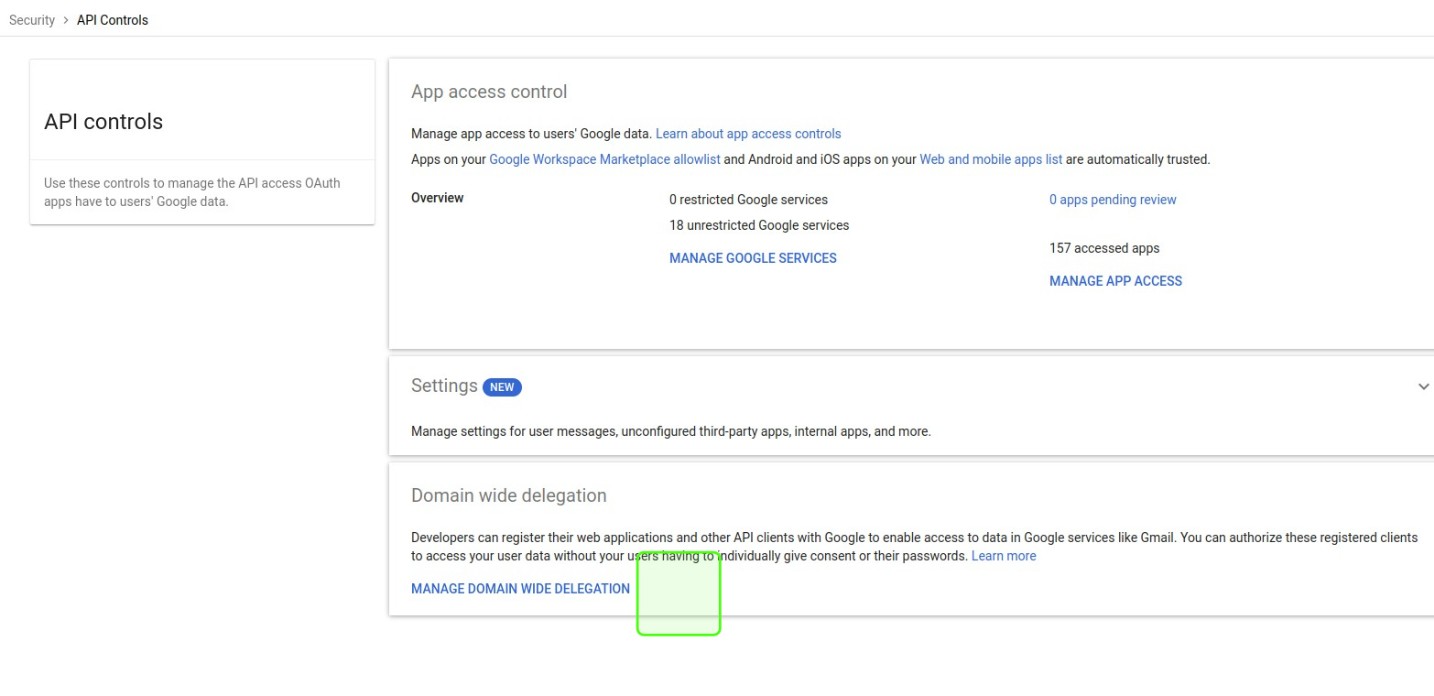Image resolution: width=1434 pixels, height=696 pixels.
Task: Open Learn about app access controls link
Action: pos(748,134)
